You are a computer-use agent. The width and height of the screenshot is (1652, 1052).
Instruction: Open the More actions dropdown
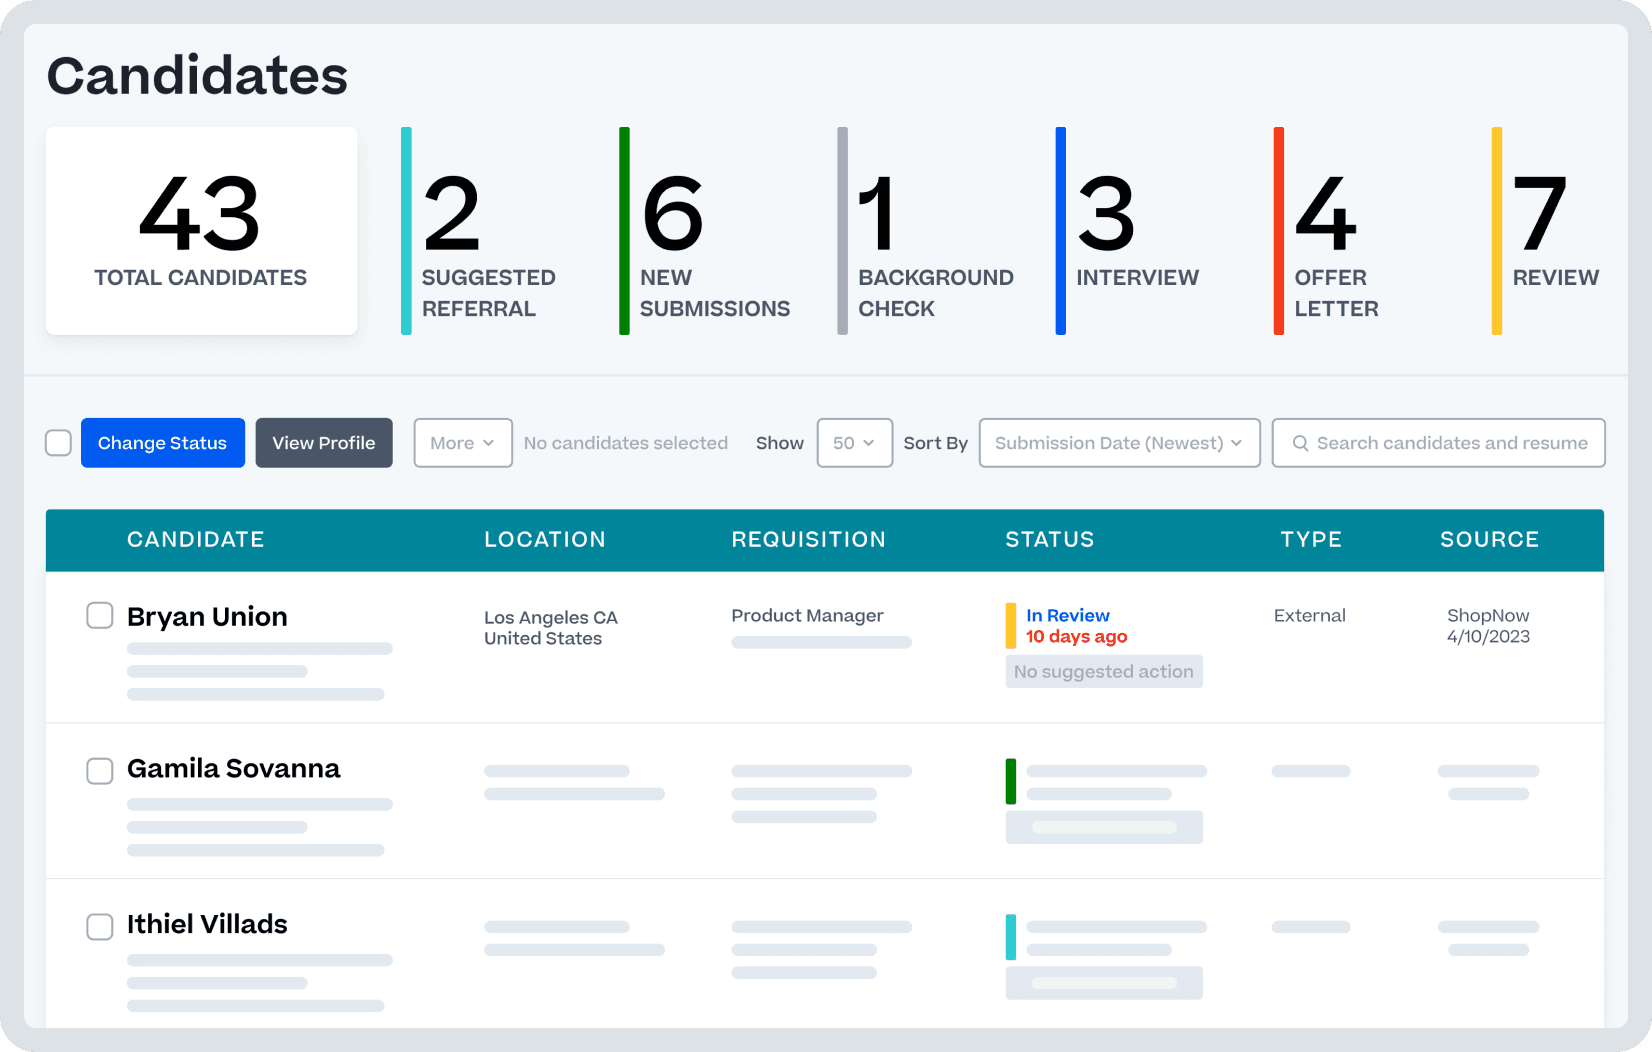462,442
